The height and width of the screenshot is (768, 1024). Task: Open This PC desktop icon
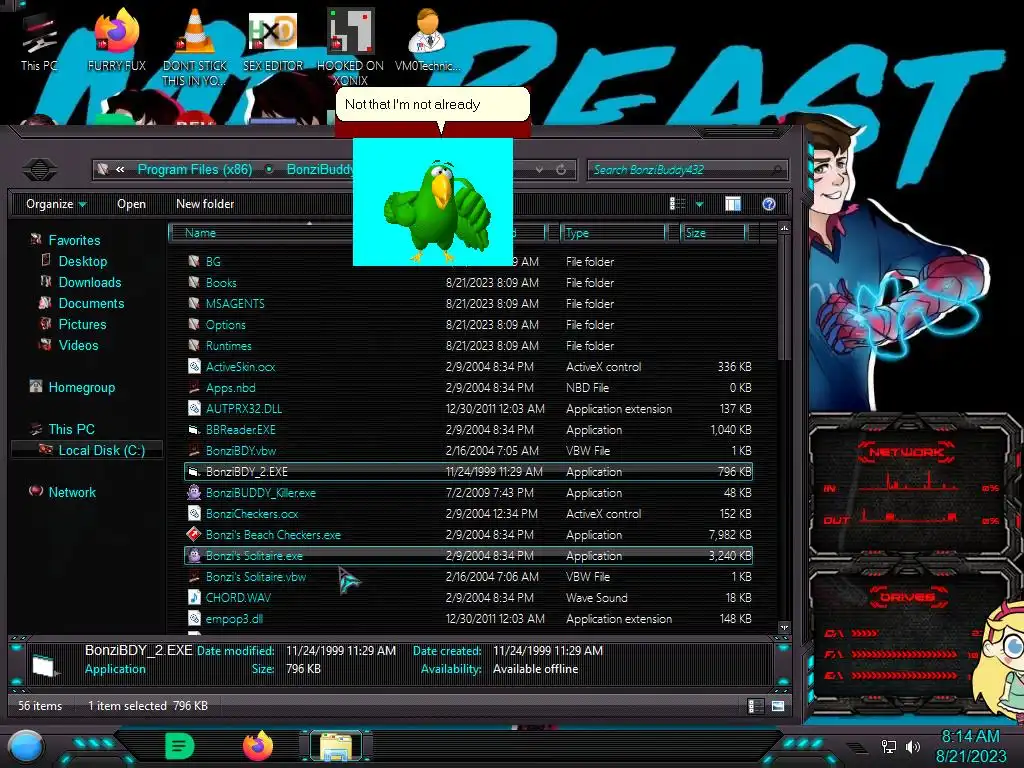coord(39,42)
